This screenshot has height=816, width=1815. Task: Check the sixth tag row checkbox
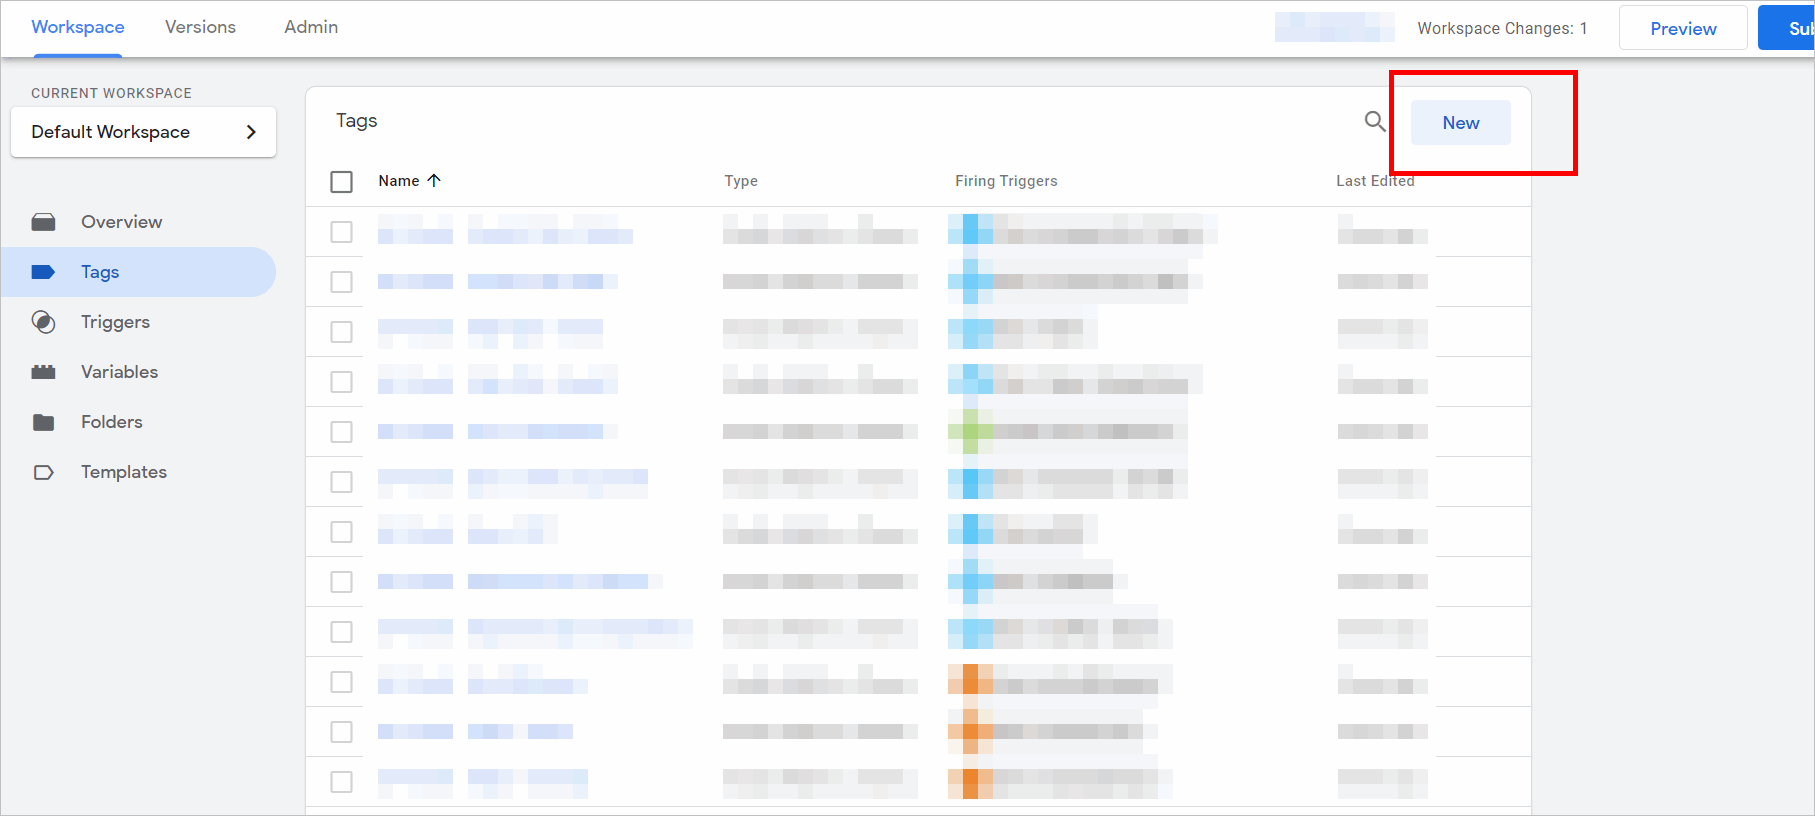[x=342, y=482]
